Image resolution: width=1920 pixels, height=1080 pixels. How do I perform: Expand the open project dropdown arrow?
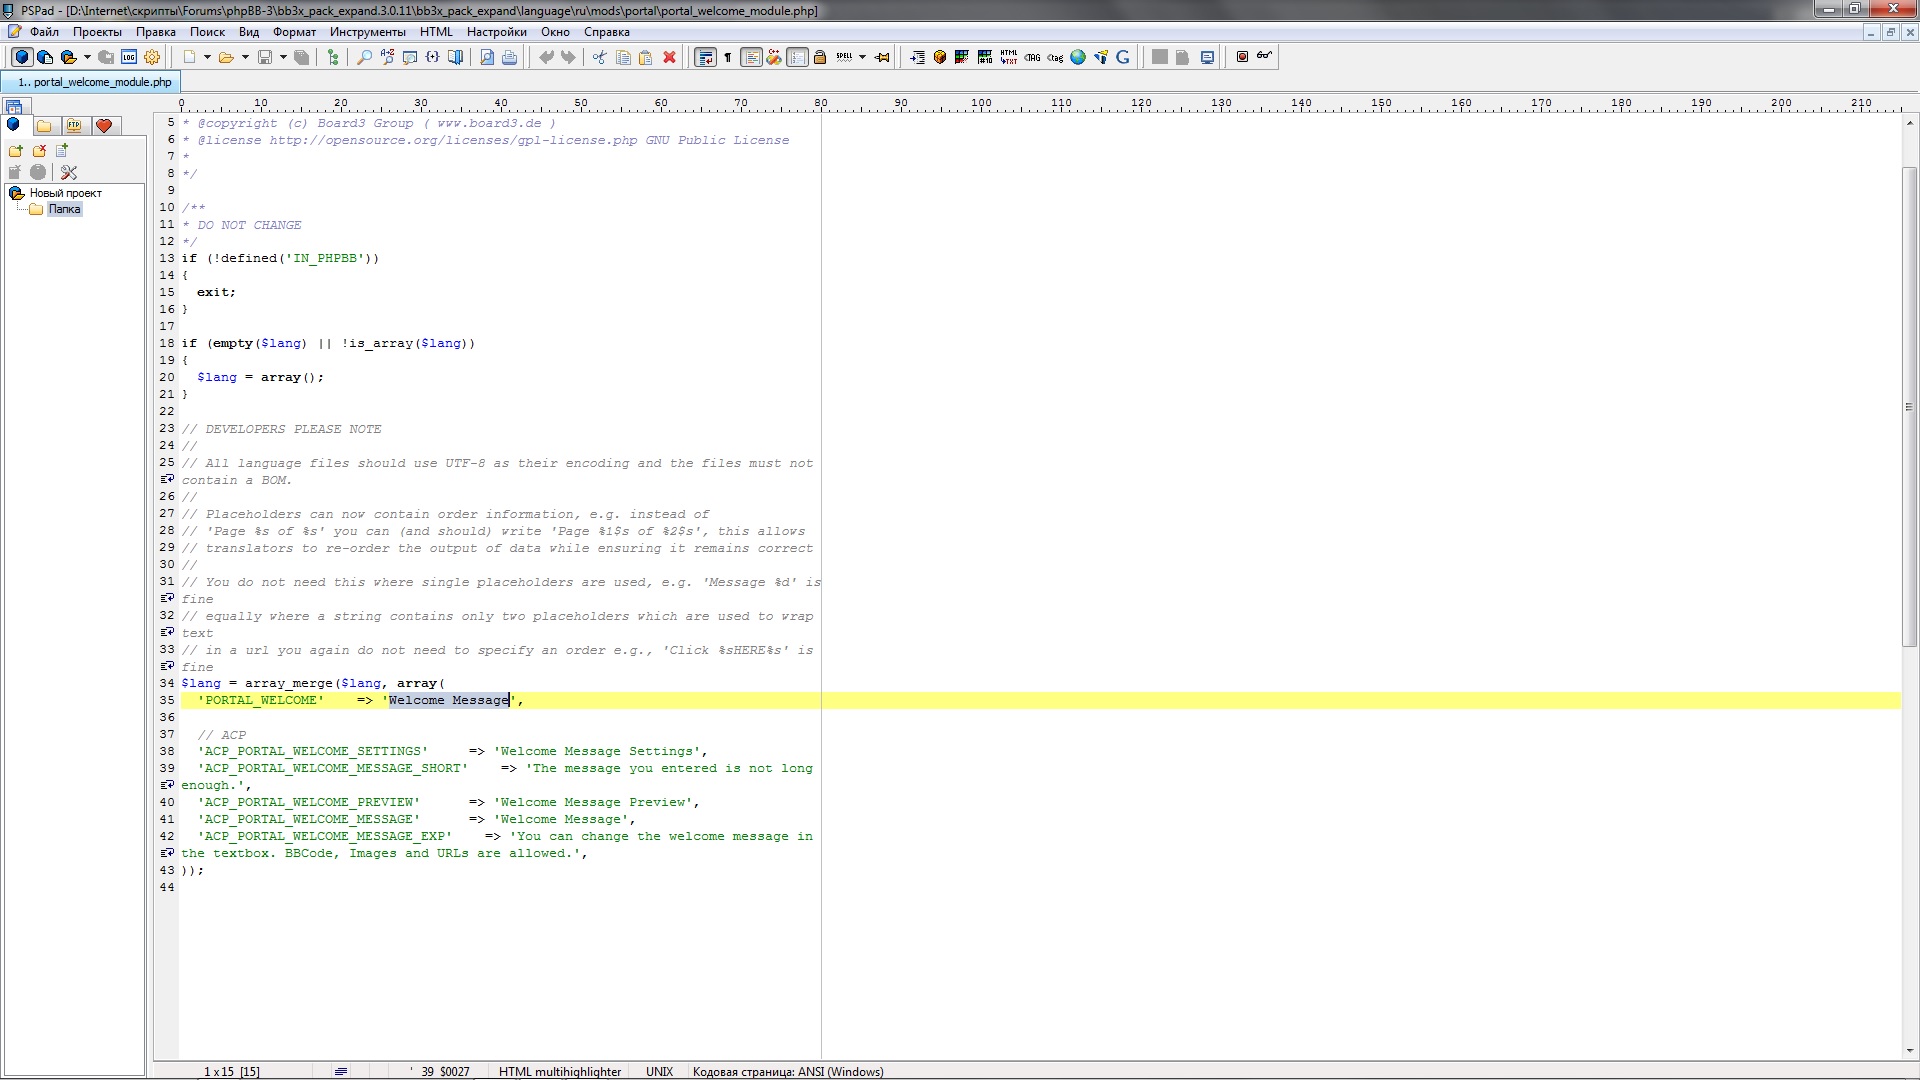coord(87,57)
